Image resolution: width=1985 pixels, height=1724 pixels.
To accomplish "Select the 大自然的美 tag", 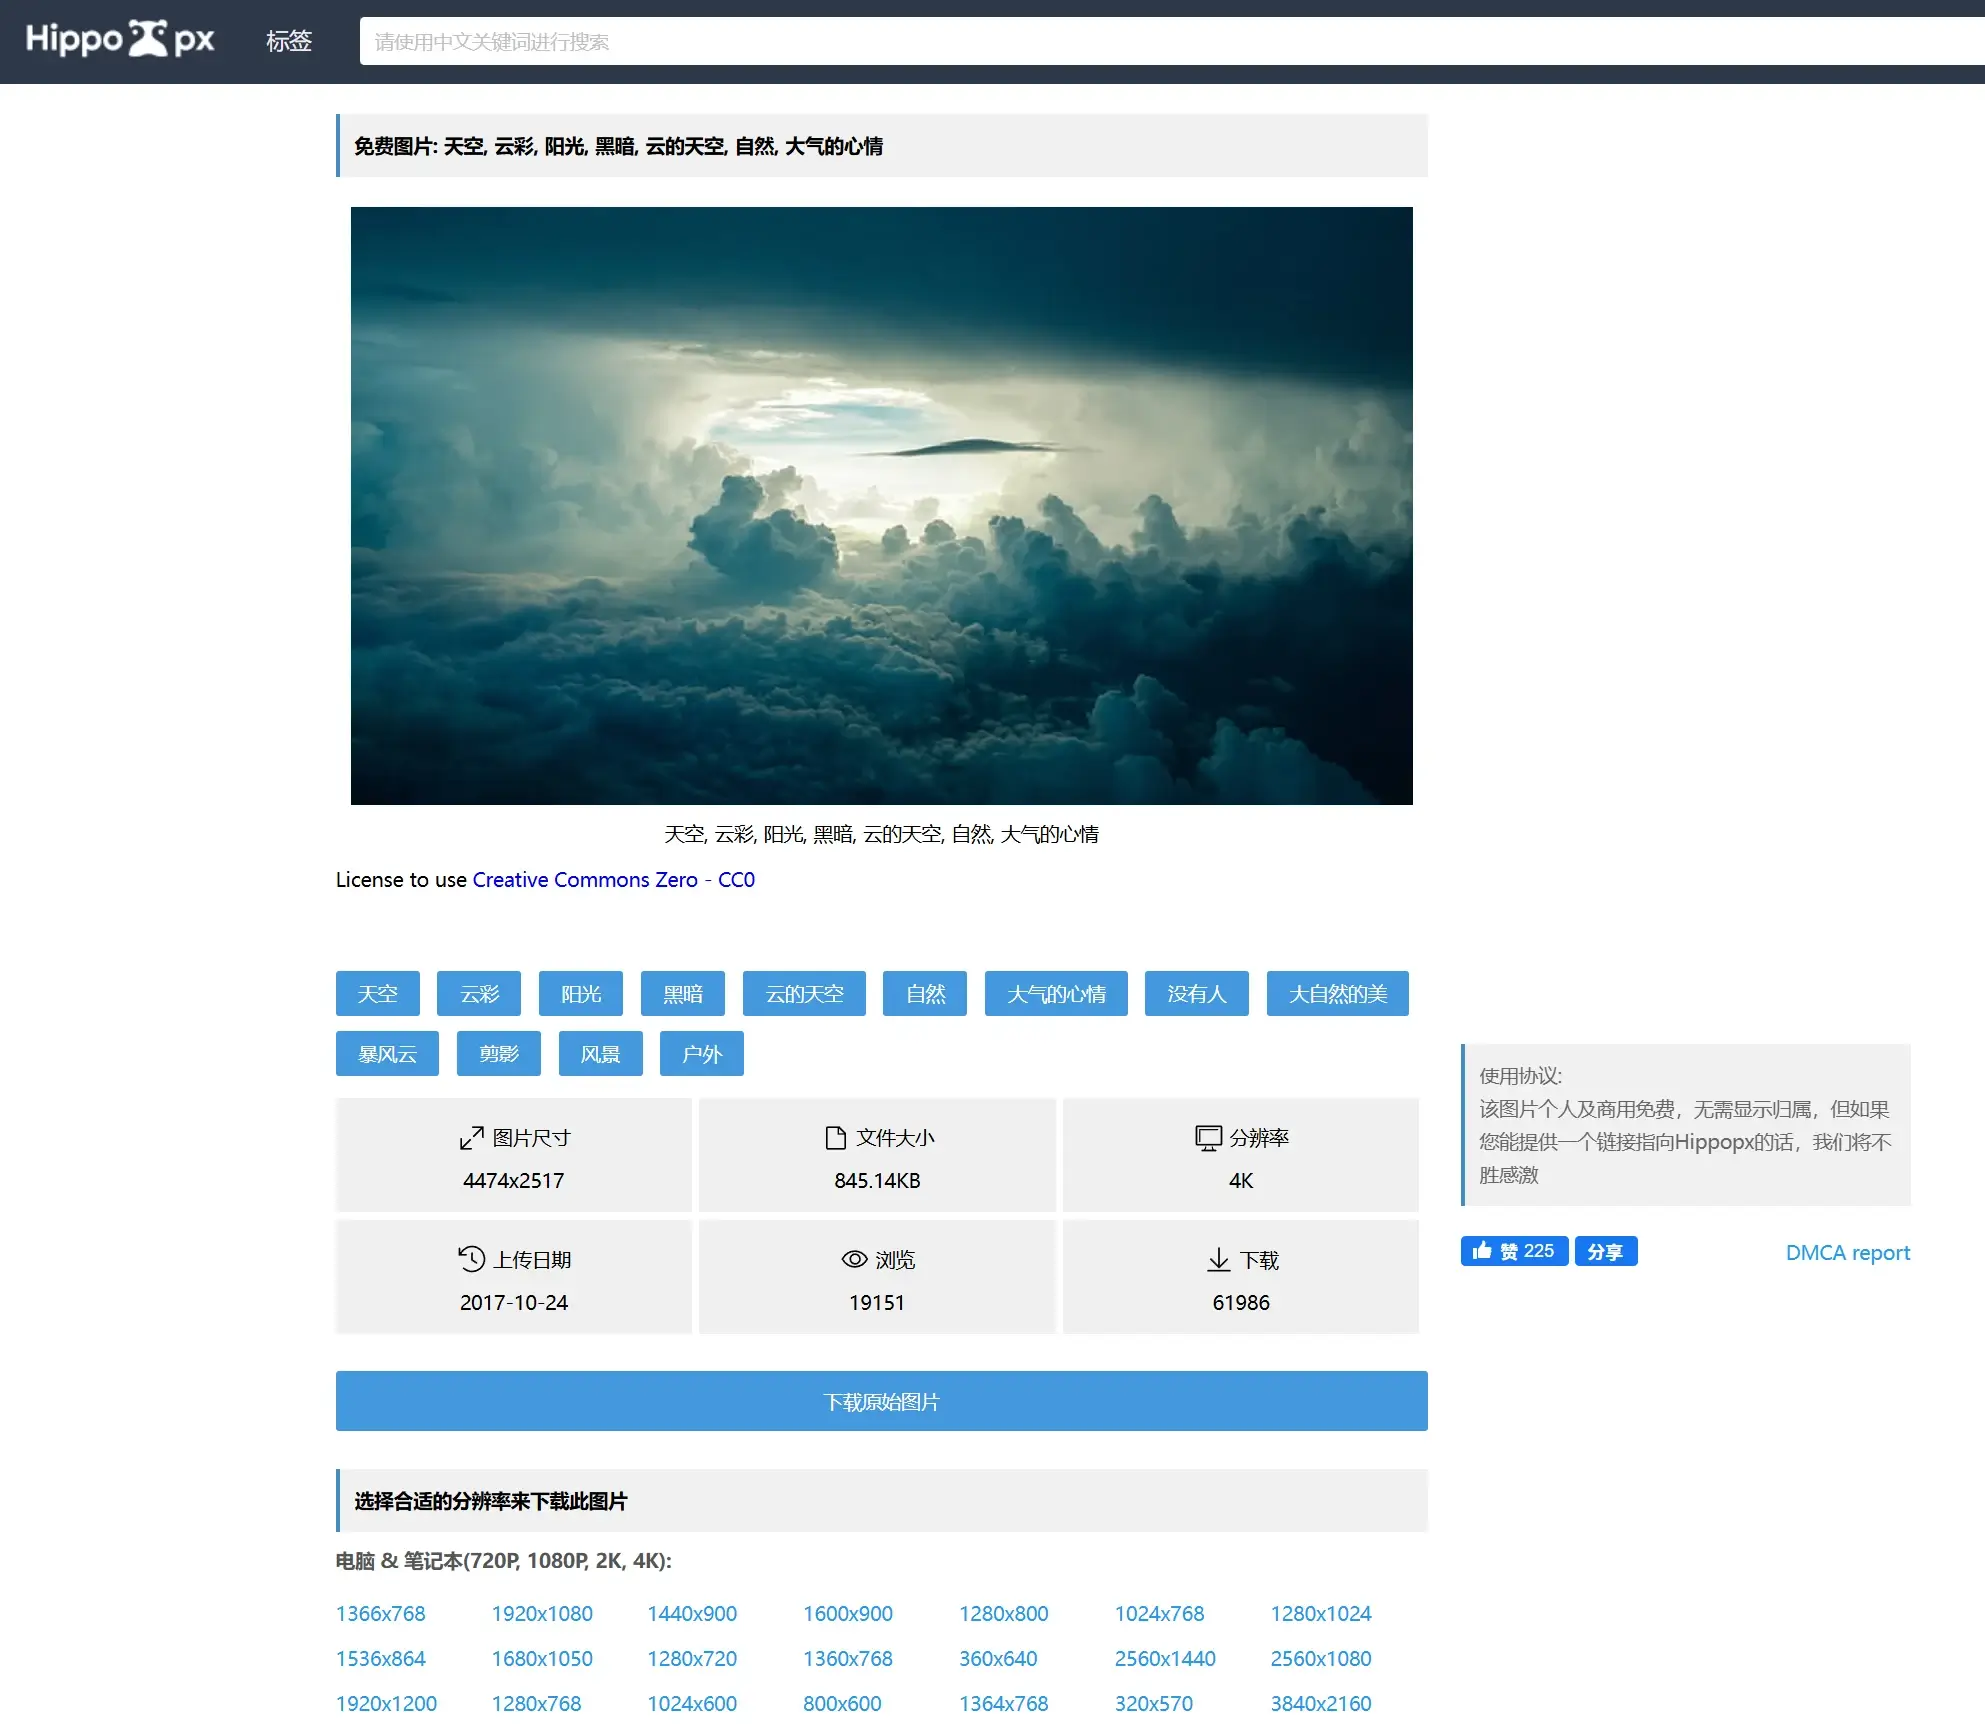I will point(1337,993).
